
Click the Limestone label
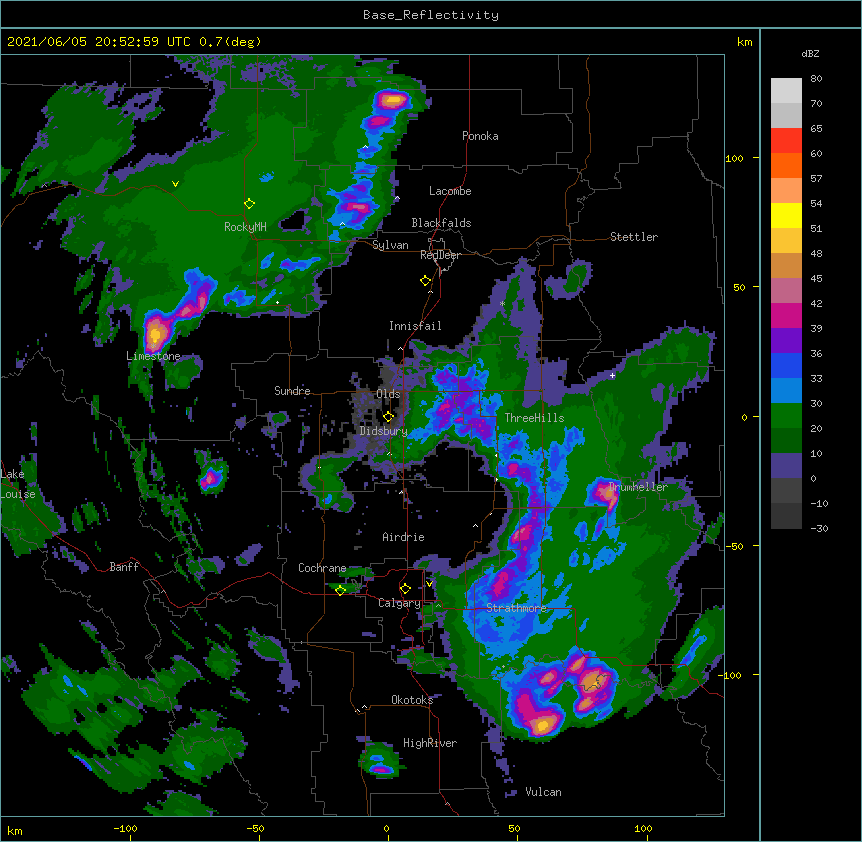[x=153, y=356]
